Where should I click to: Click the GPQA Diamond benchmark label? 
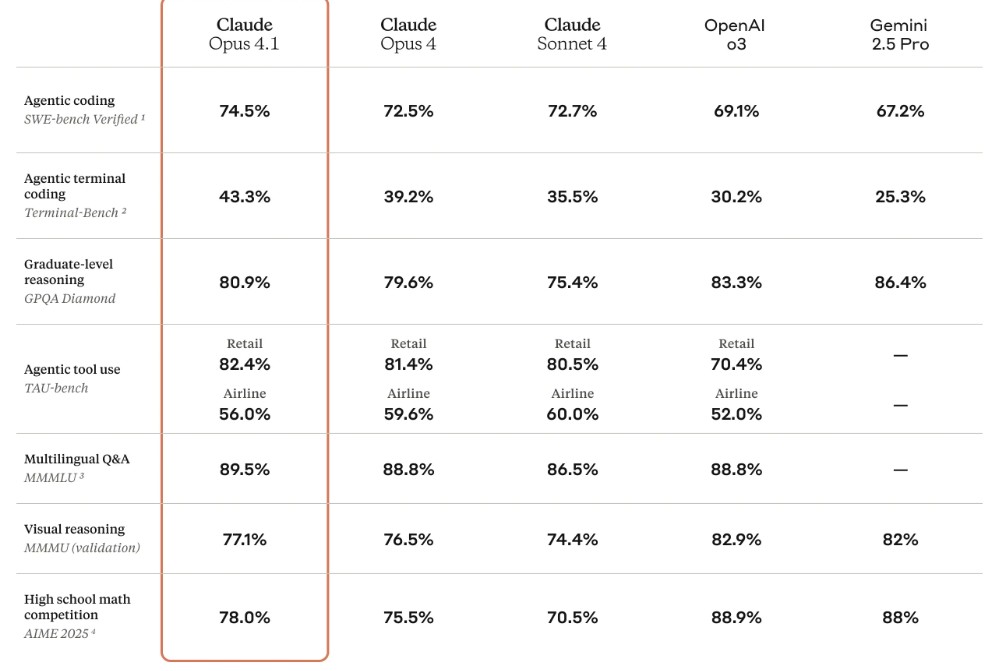(x=70, y=299)
